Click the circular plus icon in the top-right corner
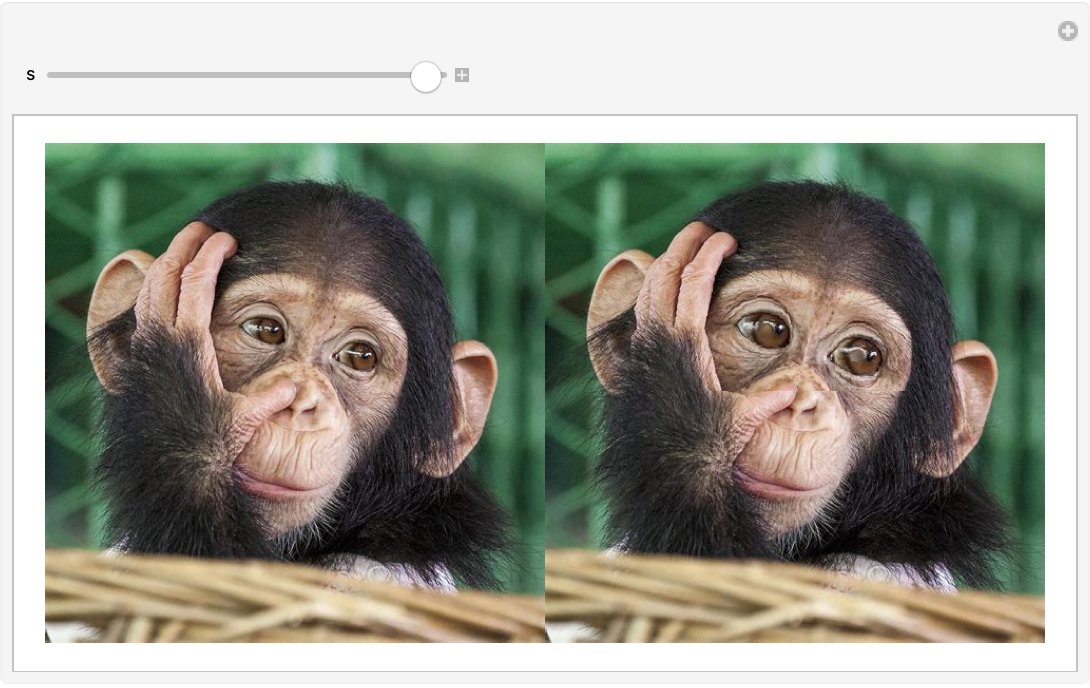Screen dimensions: 1090x688 pyautogui.click(x=1068, y=32)
